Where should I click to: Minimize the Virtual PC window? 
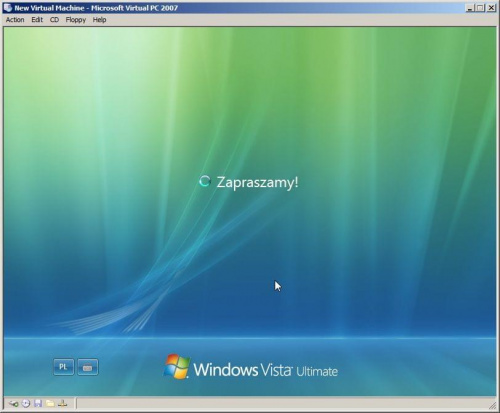[470, 8]
